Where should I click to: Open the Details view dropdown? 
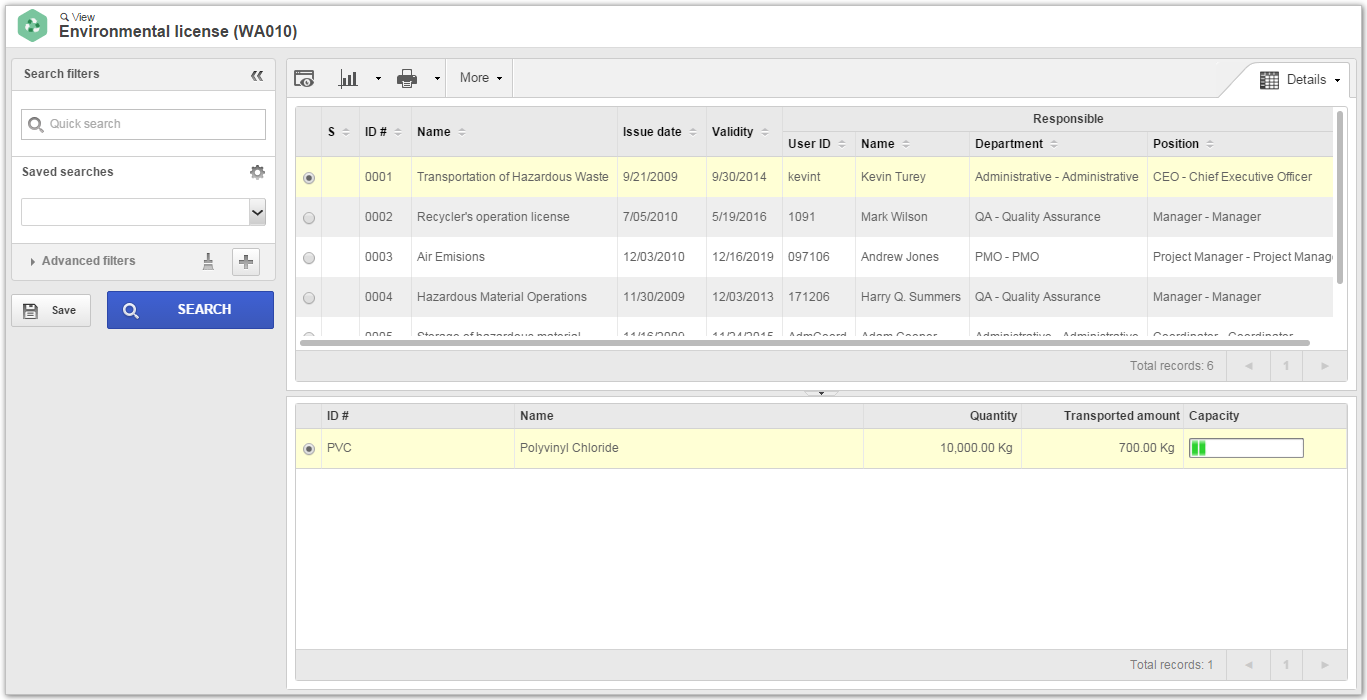coord(1300,80)
